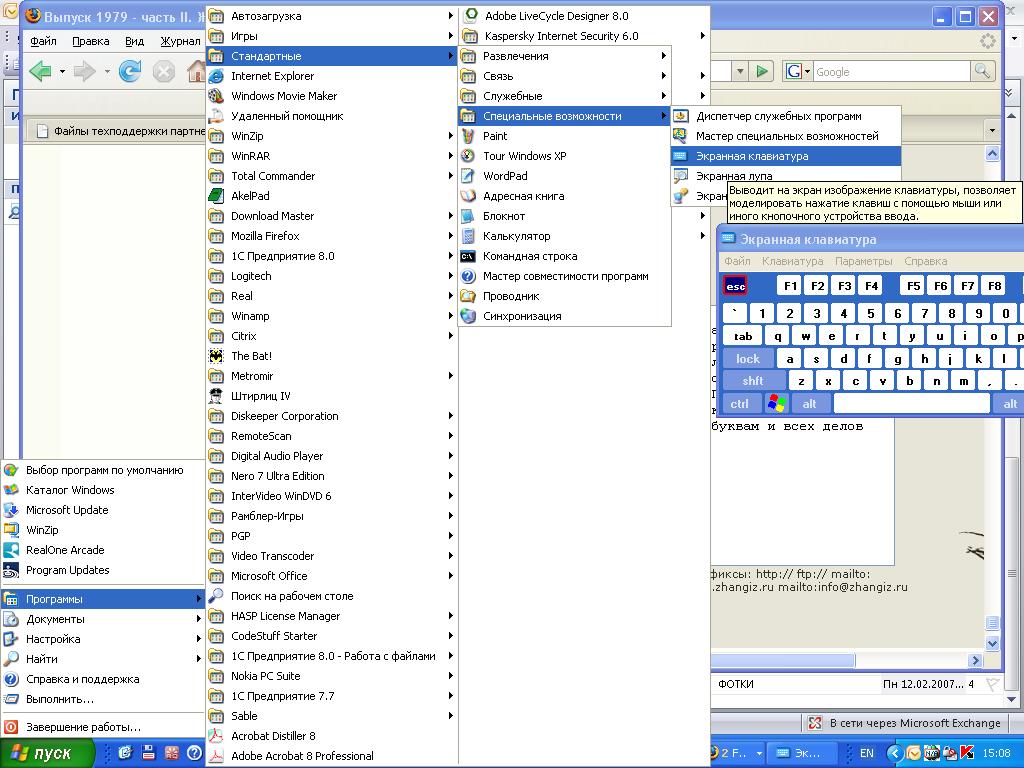Click Завершение работы… in the Start menu

(x=103, y=727)
